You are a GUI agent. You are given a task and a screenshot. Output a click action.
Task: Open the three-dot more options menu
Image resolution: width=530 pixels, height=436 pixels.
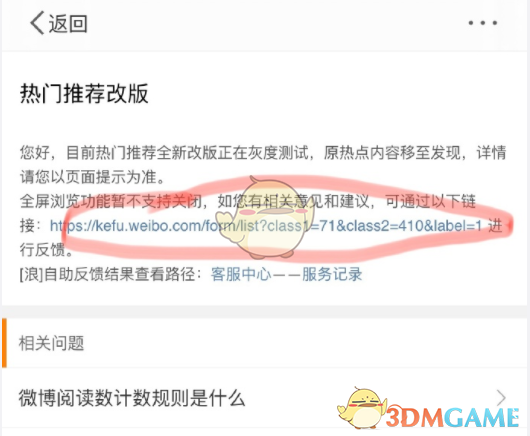(482, 23)
